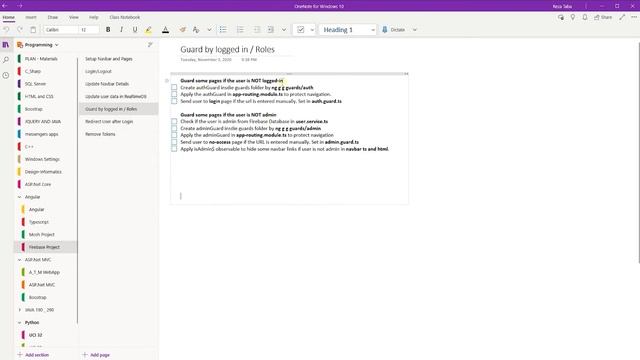
Task: Toggle bold formatting
Action: pos(108,30)
